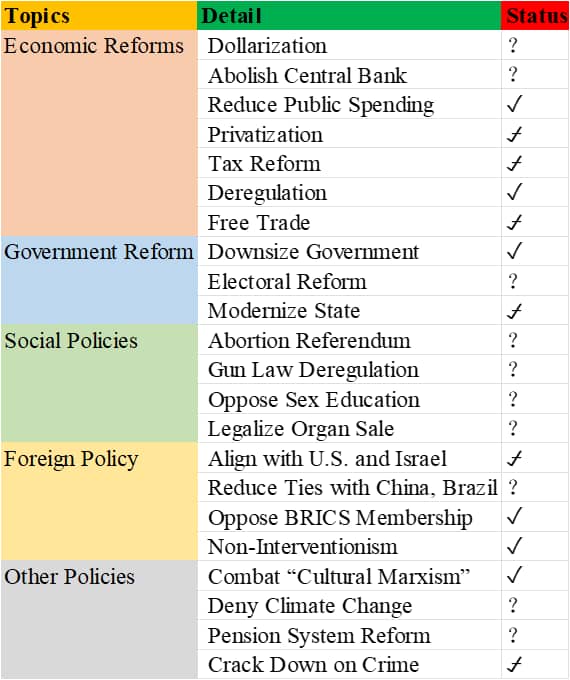The height and width of the screenshot is (680, 570).
Task: Select the Topics header cell
Action: click(99, 16)
